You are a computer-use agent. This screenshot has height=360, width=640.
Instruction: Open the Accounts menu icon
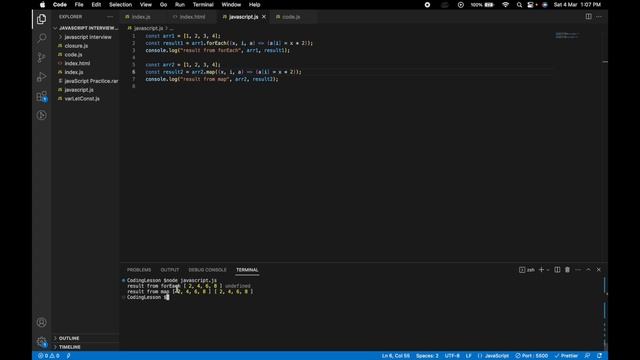point(41,322)
